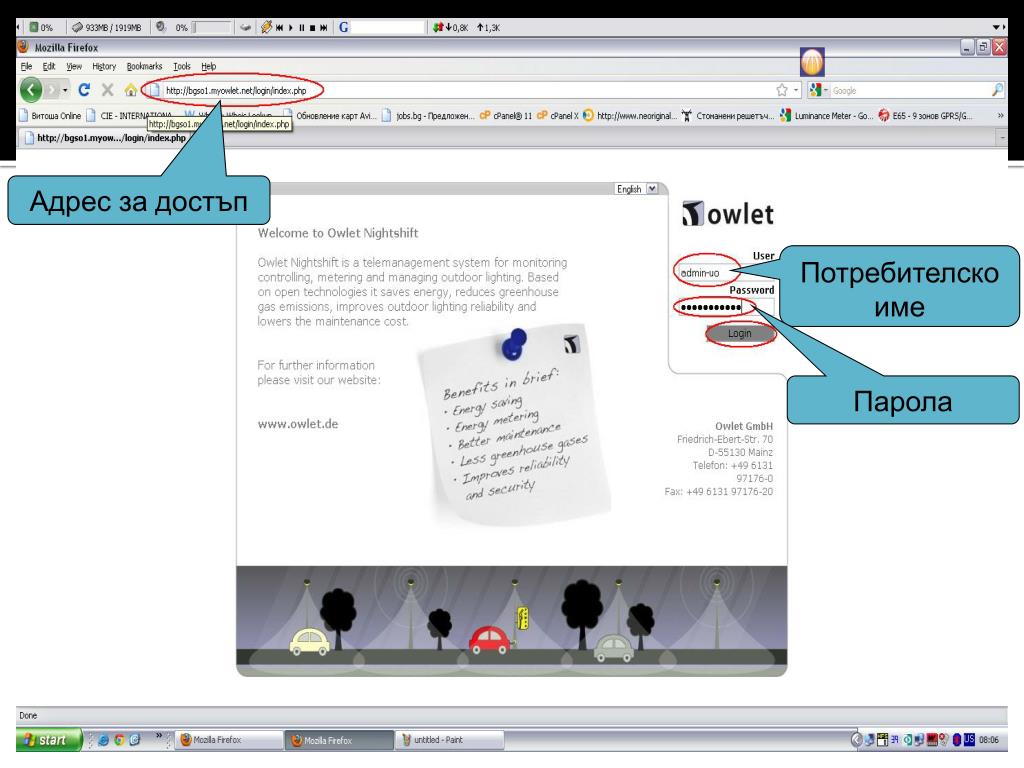
Task: Open the Витоша Online bookmark
Action: [50, 116]
